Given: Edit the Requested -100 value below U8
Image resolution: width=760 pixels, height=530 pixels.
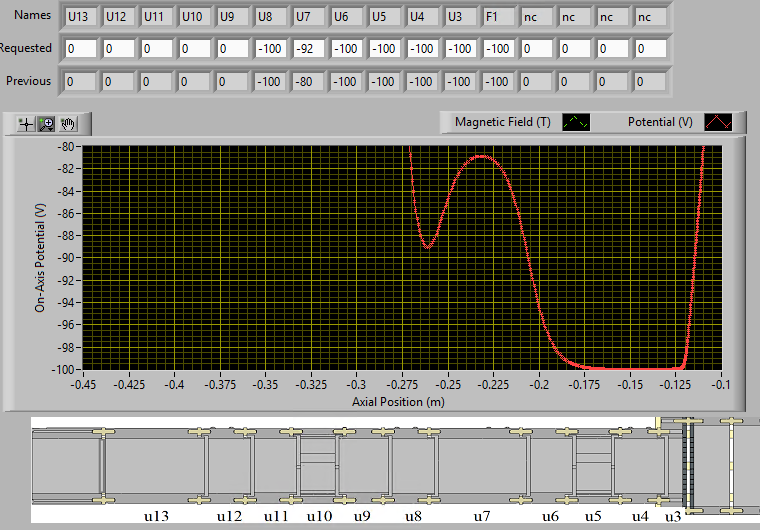Looking at the screenshot, I should coord(270,48).
